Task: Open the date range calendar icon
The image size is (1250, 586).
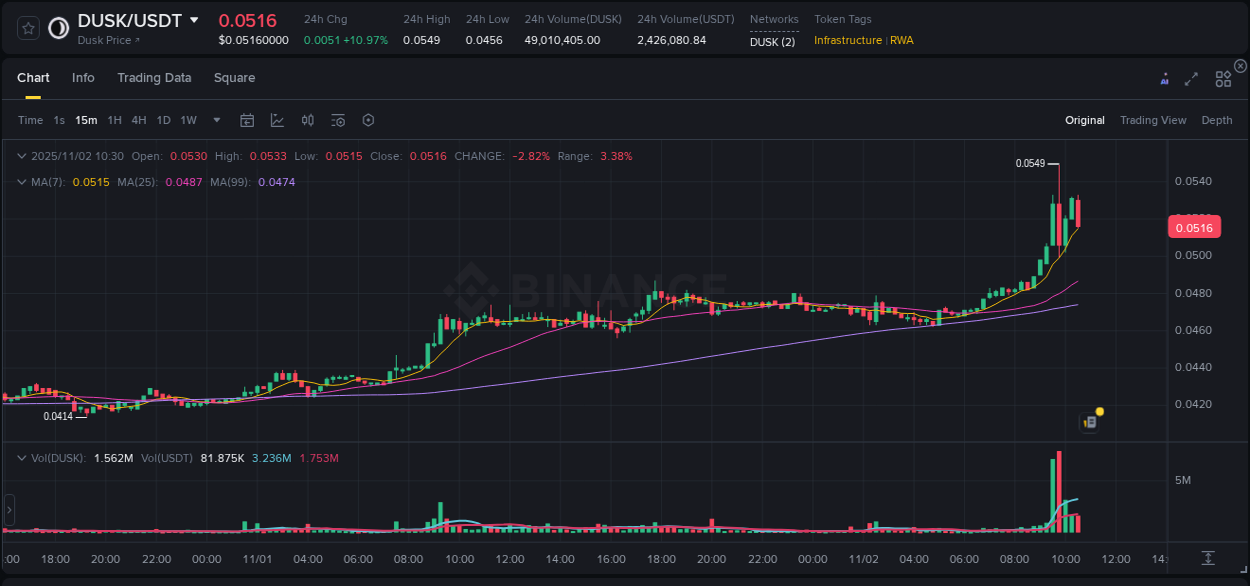Action: 247,119
